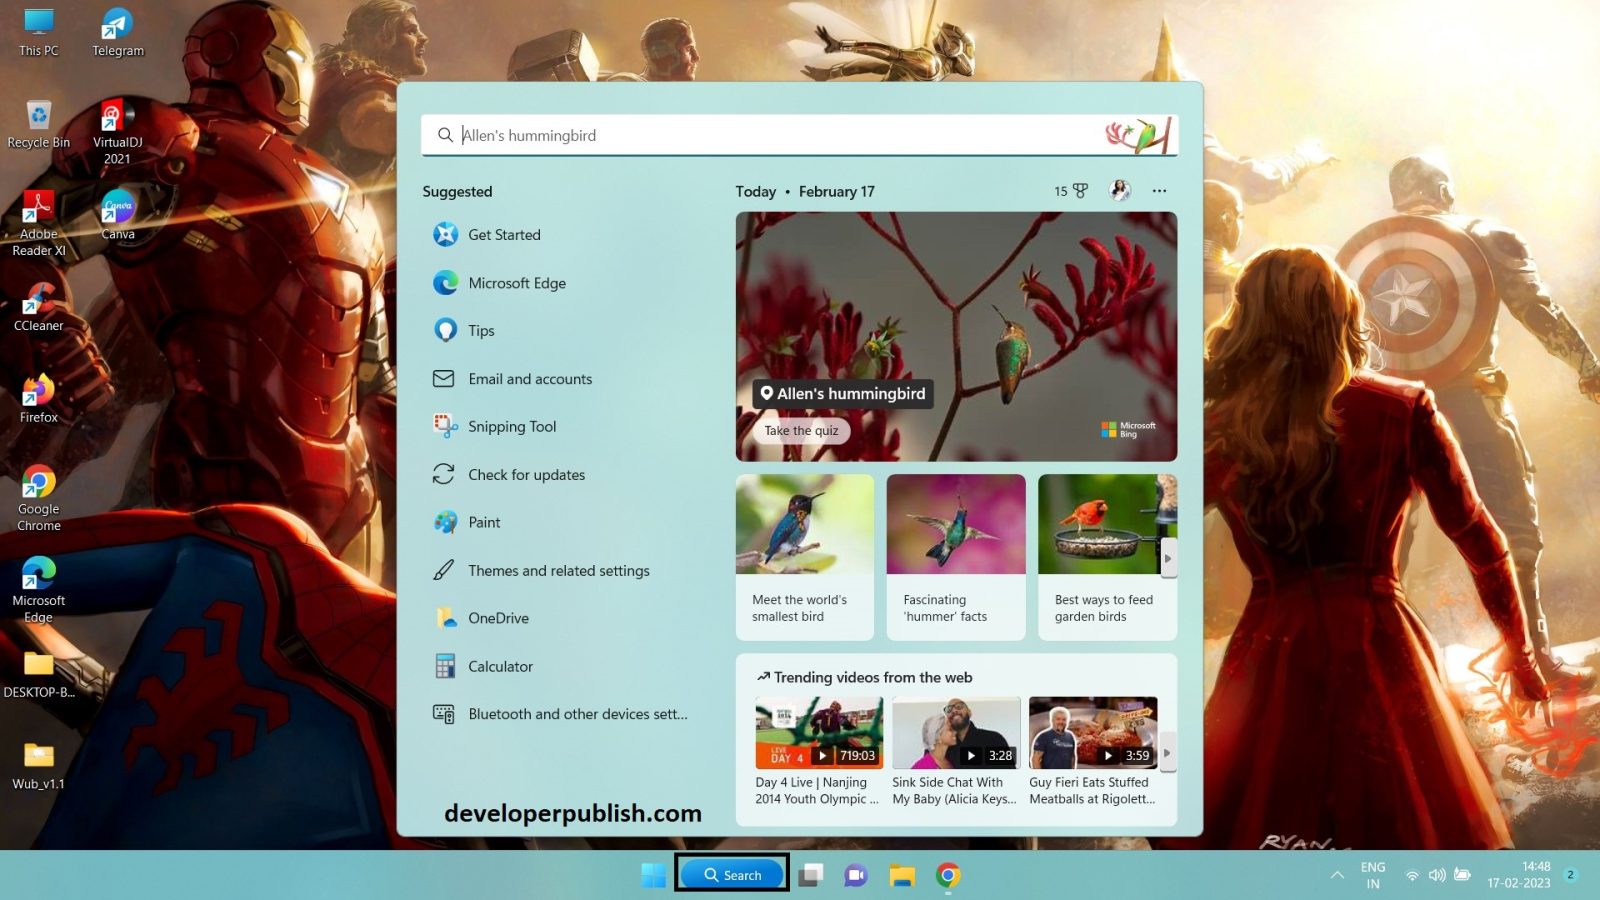Select Themes and related settings
The width and height of the screenshot is (1600, 900).
click(558, 570)
